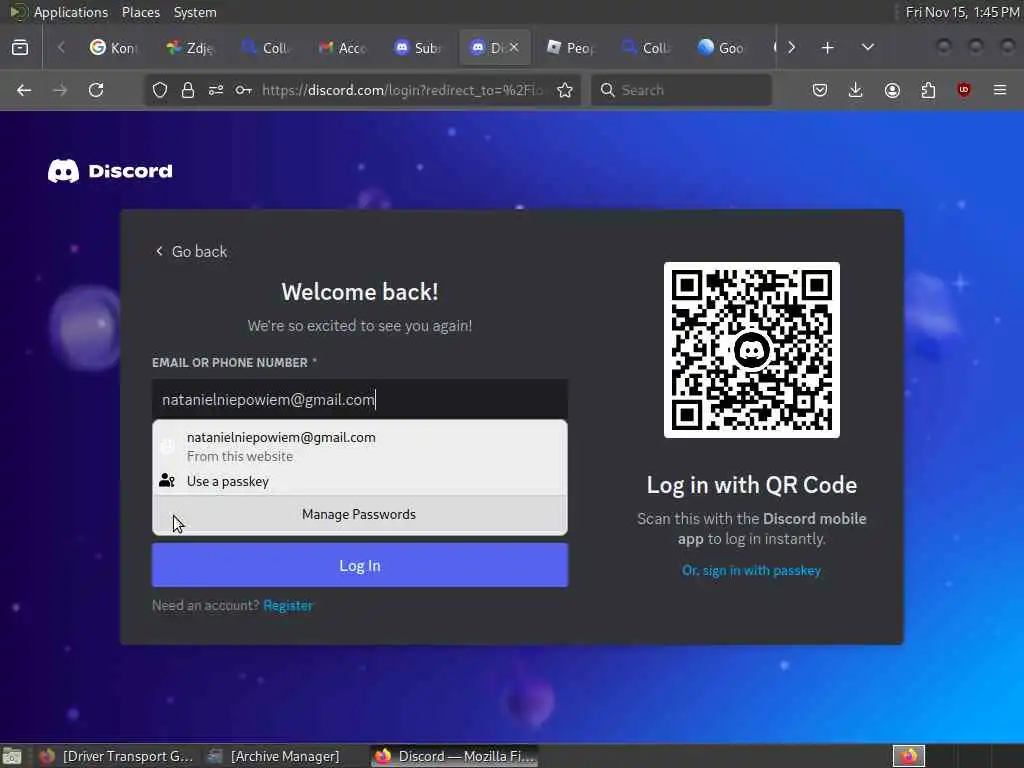The height and width of the screenshot is (768, 1024).
Task: Open uBlock Origin extension icon
Action: point(964,90)
